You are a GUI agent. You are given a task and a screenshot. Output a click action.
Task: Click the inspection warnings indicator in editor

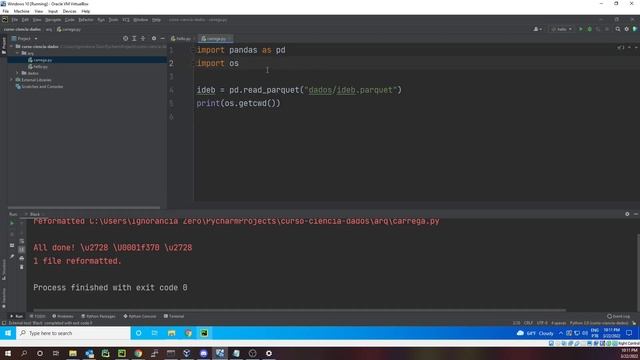[x=621, y=48]
